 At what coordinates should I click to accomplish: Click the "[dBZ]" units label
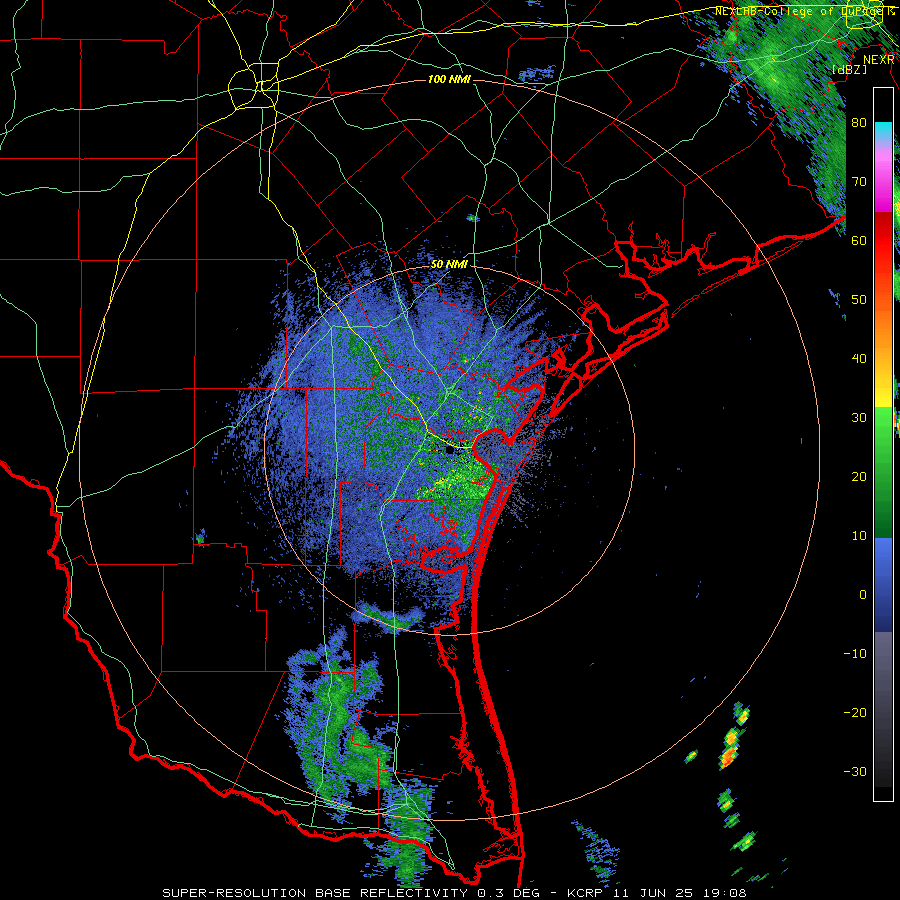tap(849, 69)
